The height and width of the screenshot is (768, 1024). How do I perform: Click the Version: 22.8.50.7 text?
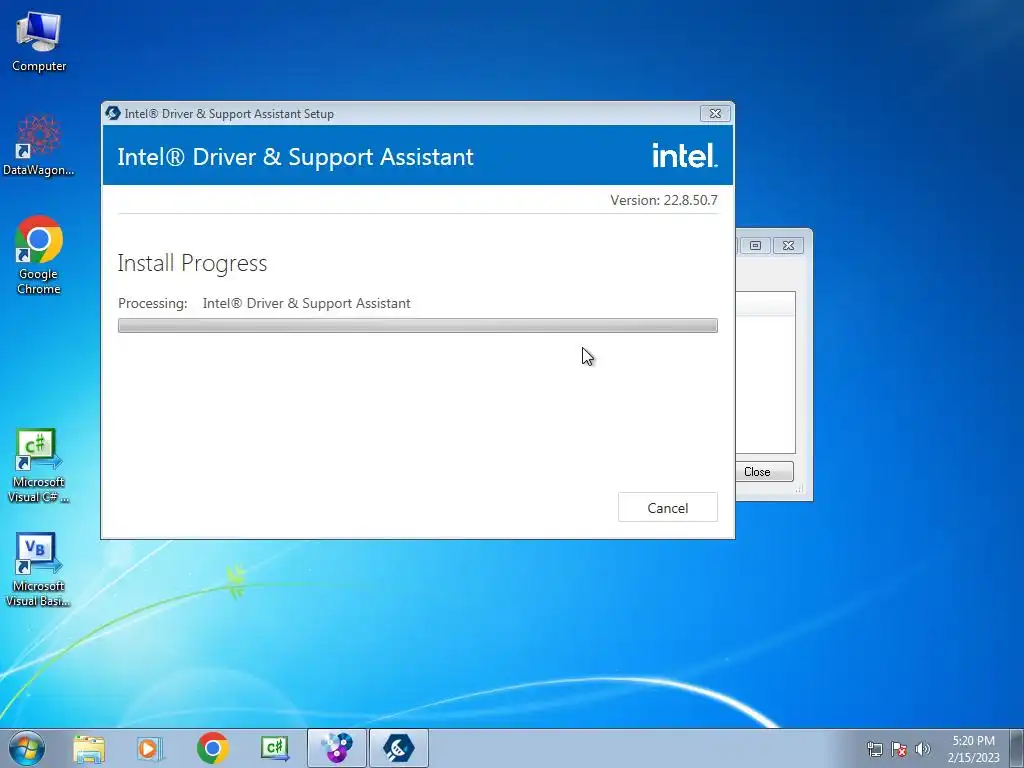coord(664,200)
